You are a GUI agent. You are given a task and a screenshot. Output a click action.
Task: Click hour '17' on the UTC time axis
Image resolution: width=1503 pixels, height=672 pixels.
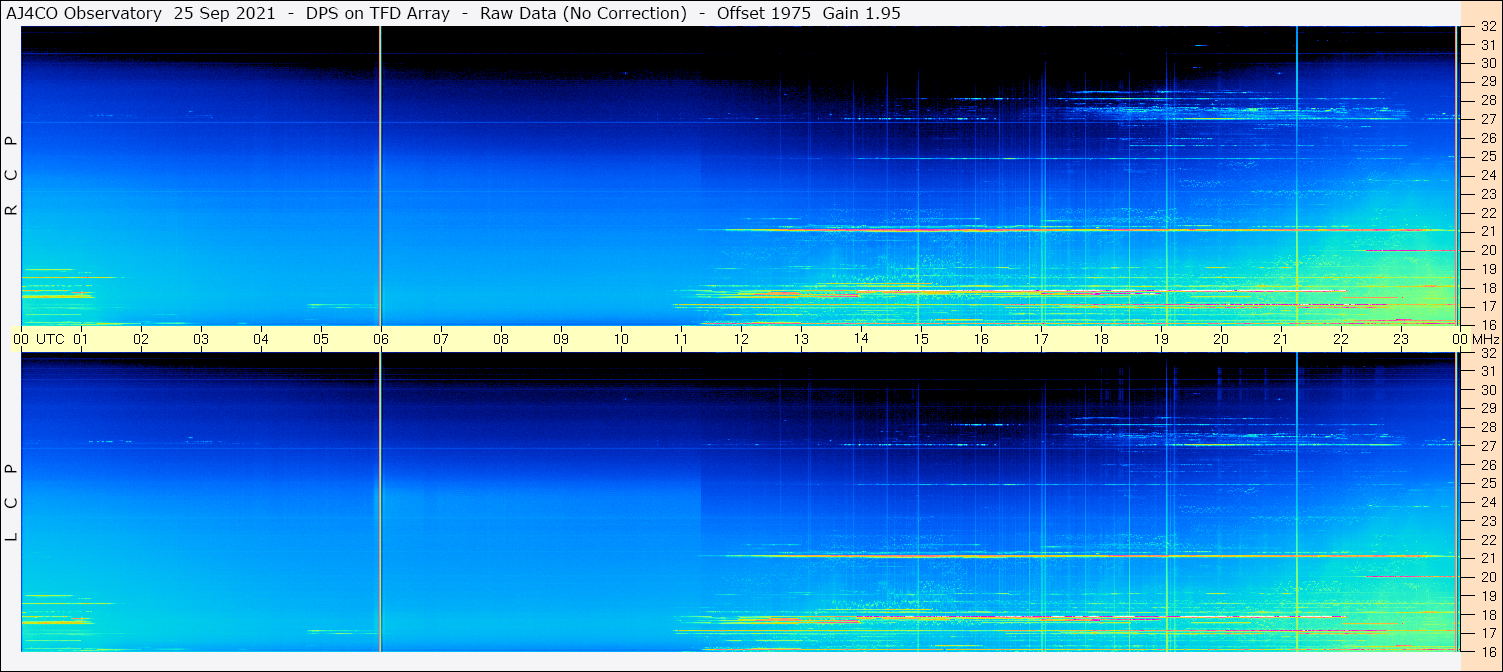click(1041, 339)
